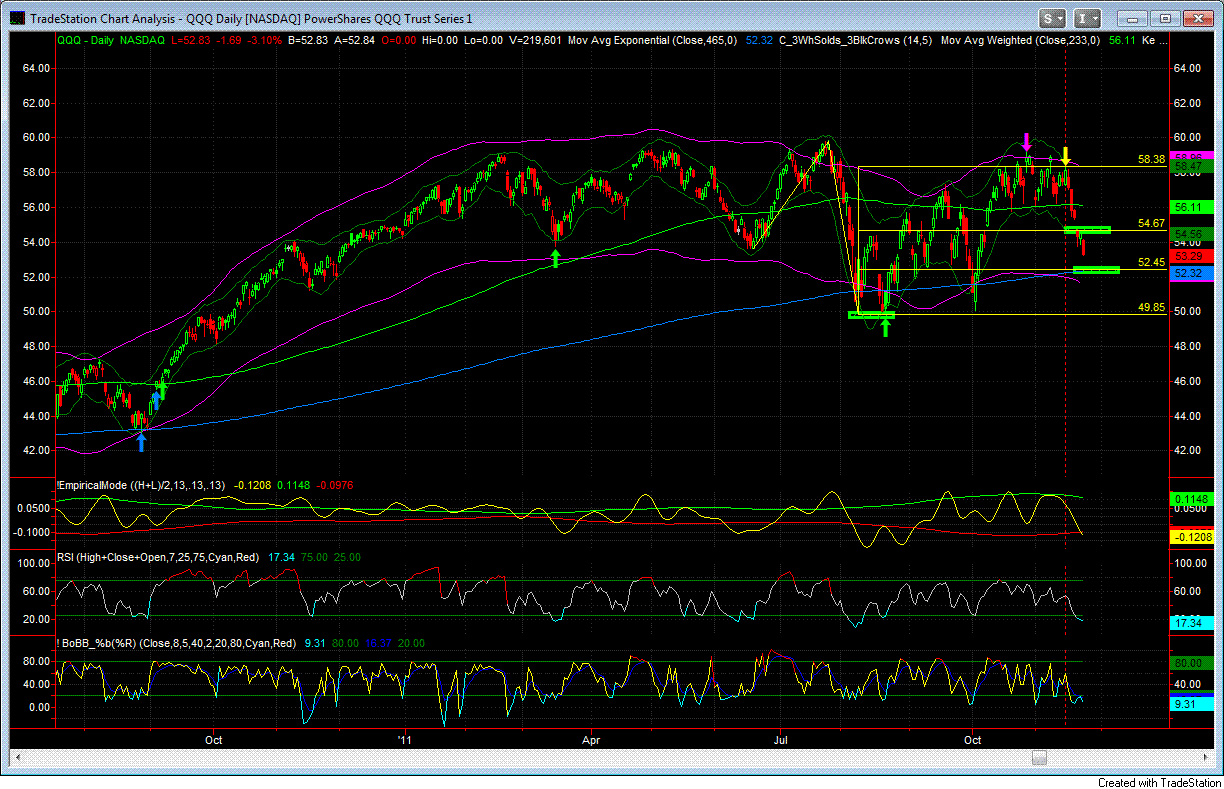Click the cyan 17.34 RSI axis tag

1190,623
